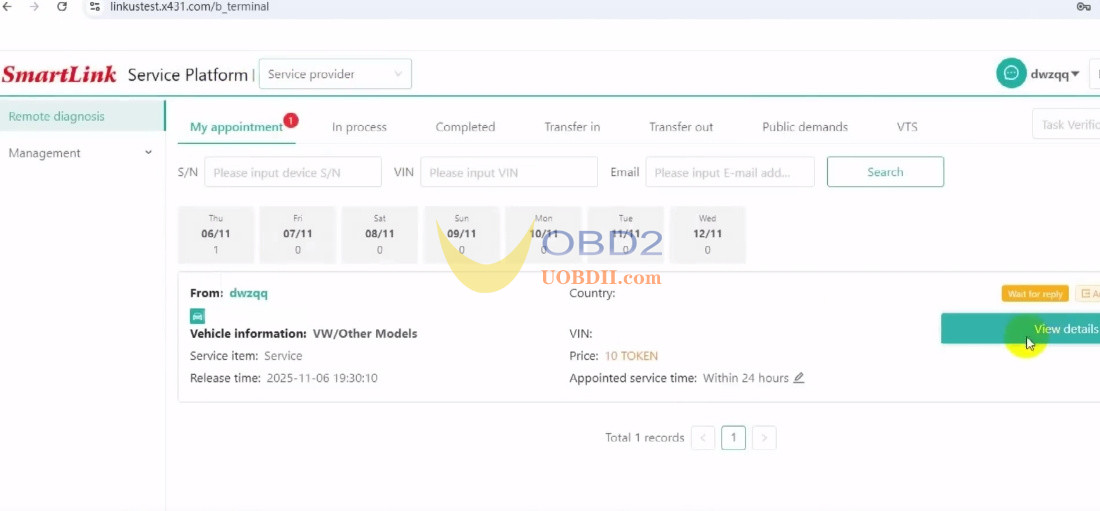The height and width of the screenshot is (511, 1100).
Task: Go to next page of records
Action: click(x=764, y=437)
